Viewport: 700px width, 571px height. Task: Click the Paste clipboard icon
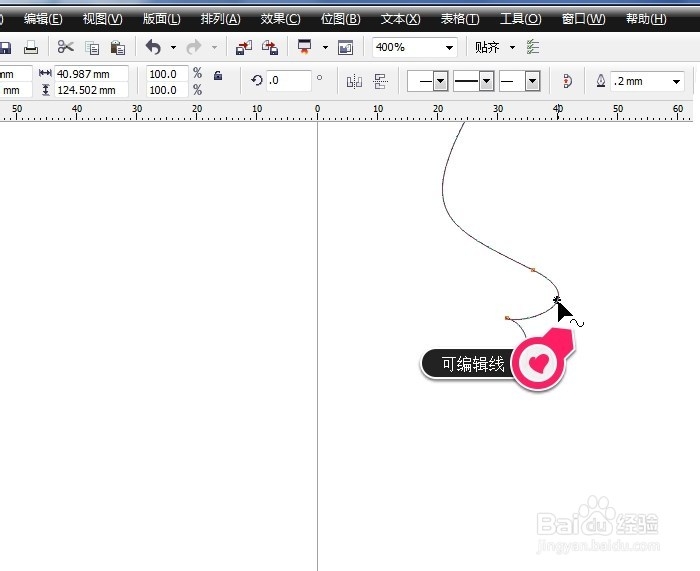118,47
